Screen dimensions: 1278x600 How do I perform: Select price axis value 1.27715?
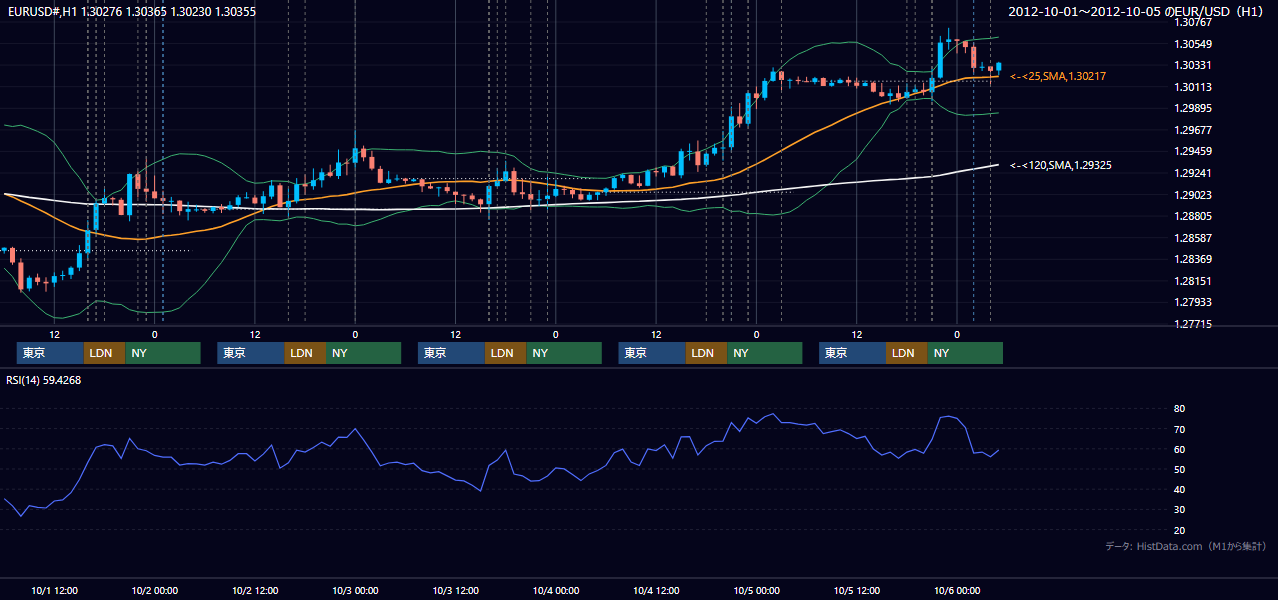point(1193,324)
